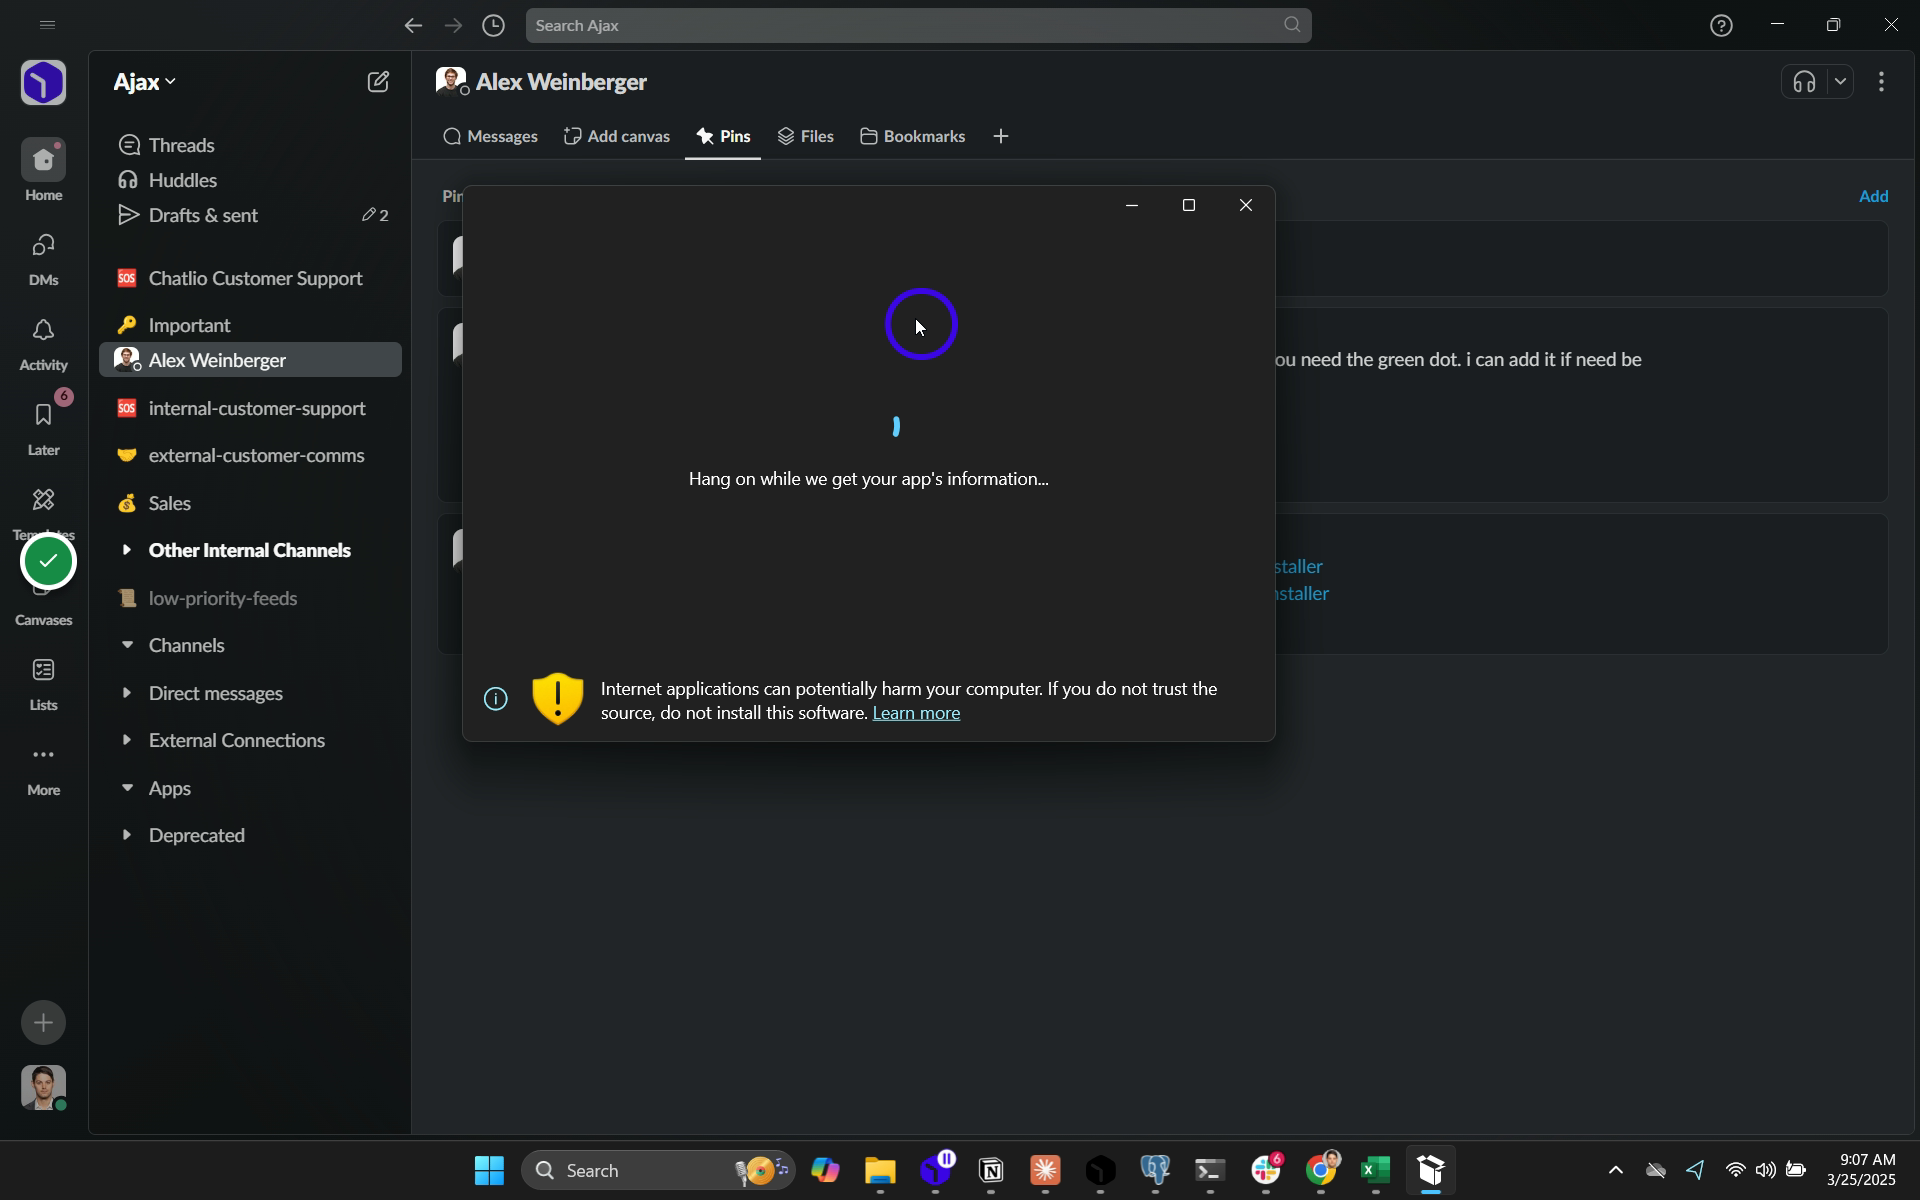
Task: Open the hamburger menu icon
Action: [47, 25]
